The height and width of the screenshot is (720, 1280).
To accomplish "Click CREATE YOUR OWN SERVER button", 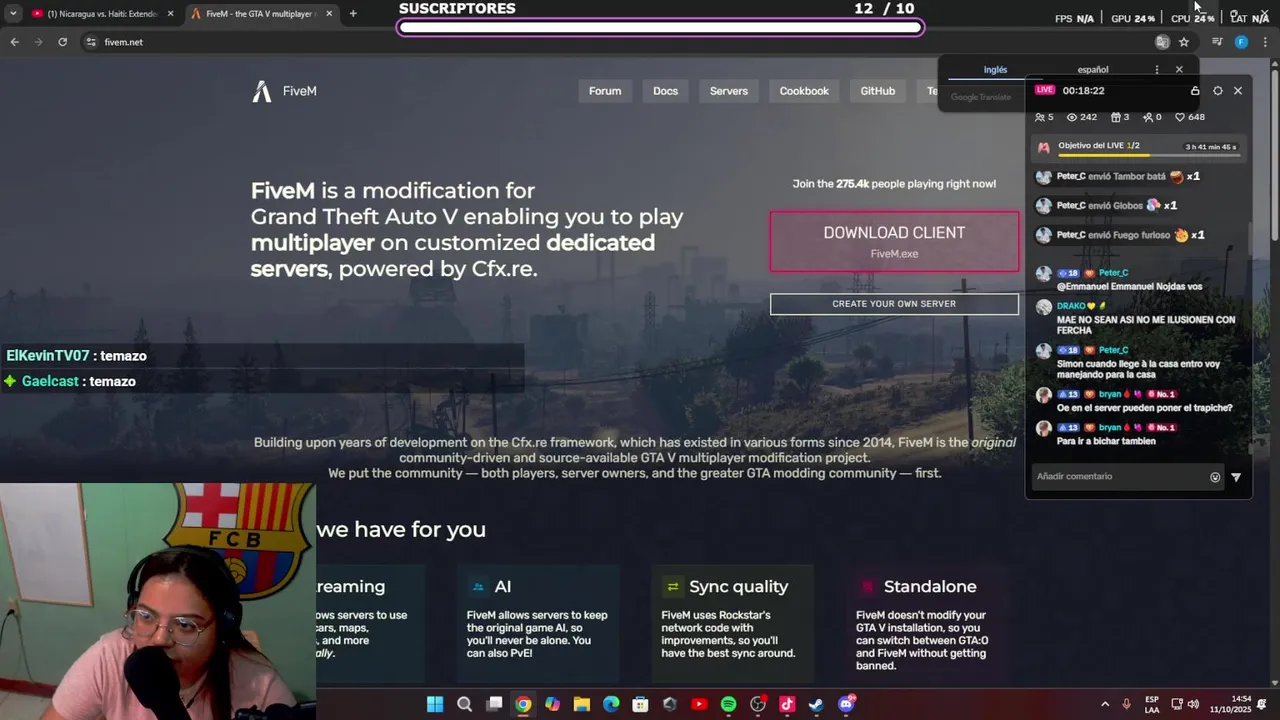I will [894, 304].
